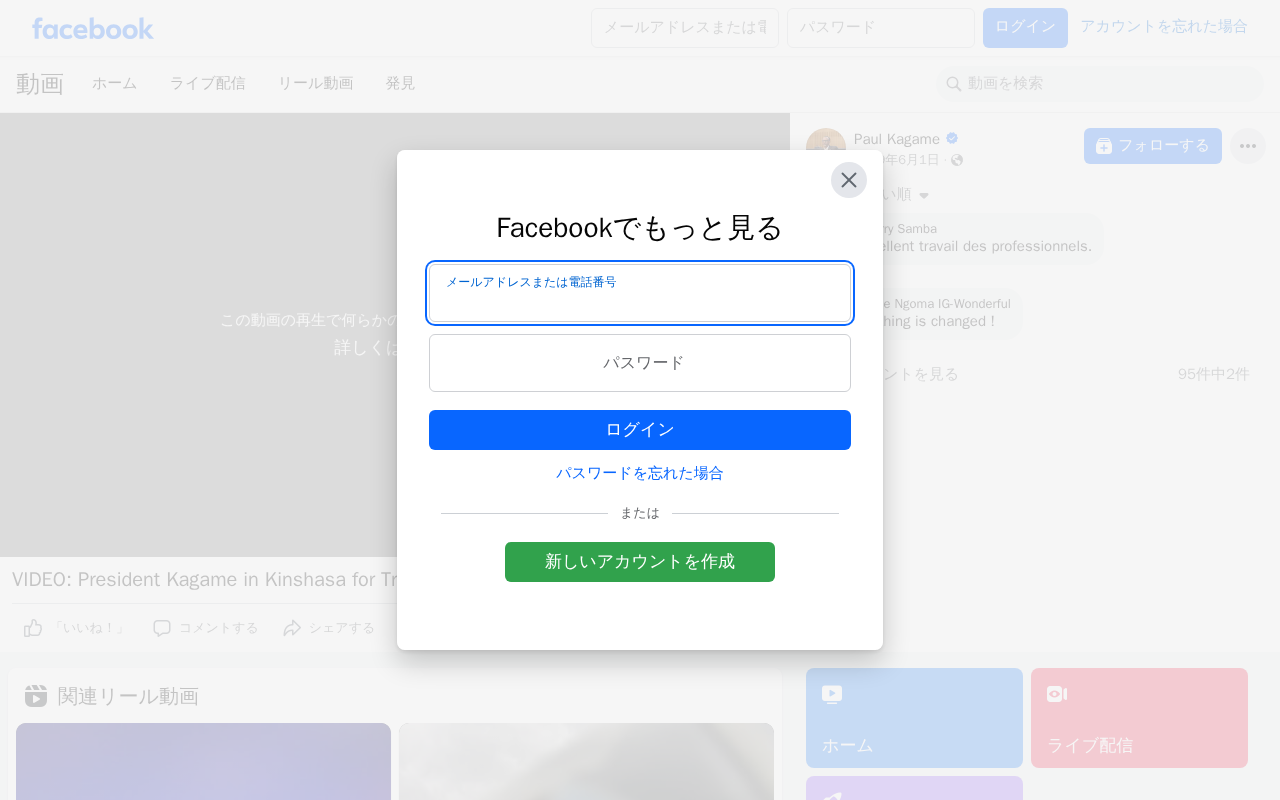
Task: Click the Facebook logo
Action: 93,28
